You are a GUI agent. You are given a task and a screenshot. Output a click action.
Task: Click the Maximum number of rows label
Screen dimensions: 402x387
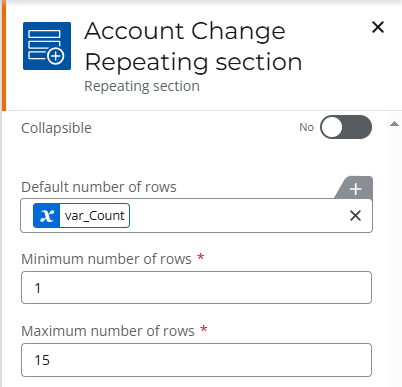(108, 331)
